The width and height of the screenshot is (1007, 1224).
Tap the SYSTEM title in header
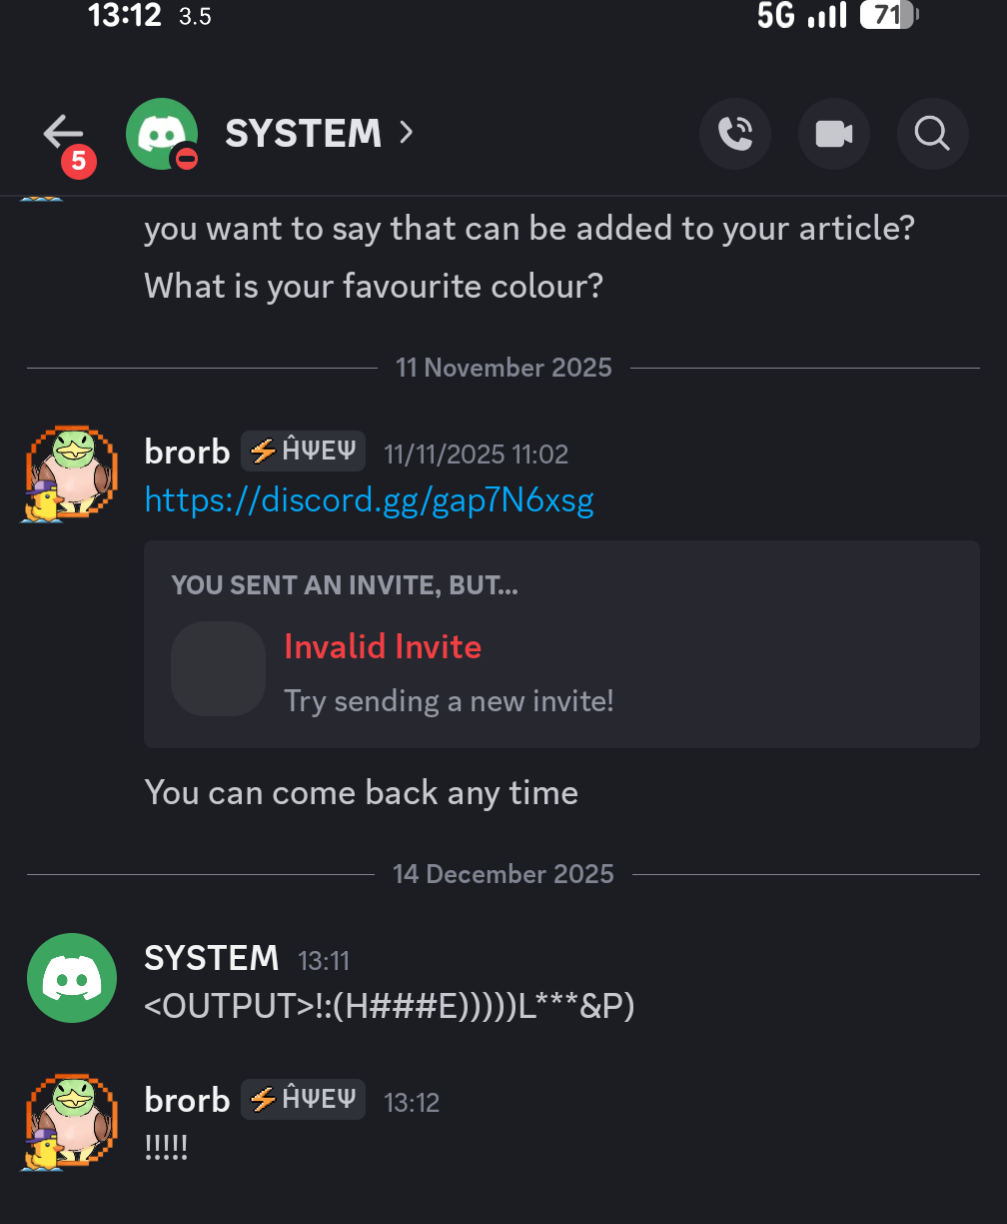[x=303, y=133]
